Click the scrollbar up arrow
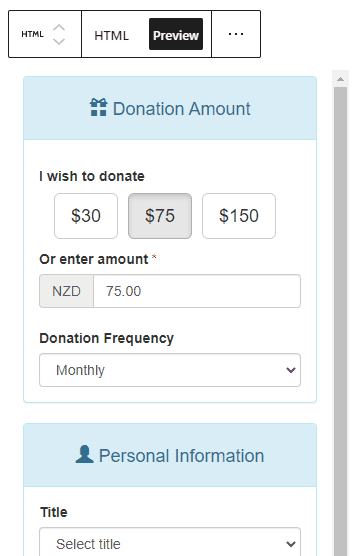This screenshot has height=556, width=361. click(340, 79)
